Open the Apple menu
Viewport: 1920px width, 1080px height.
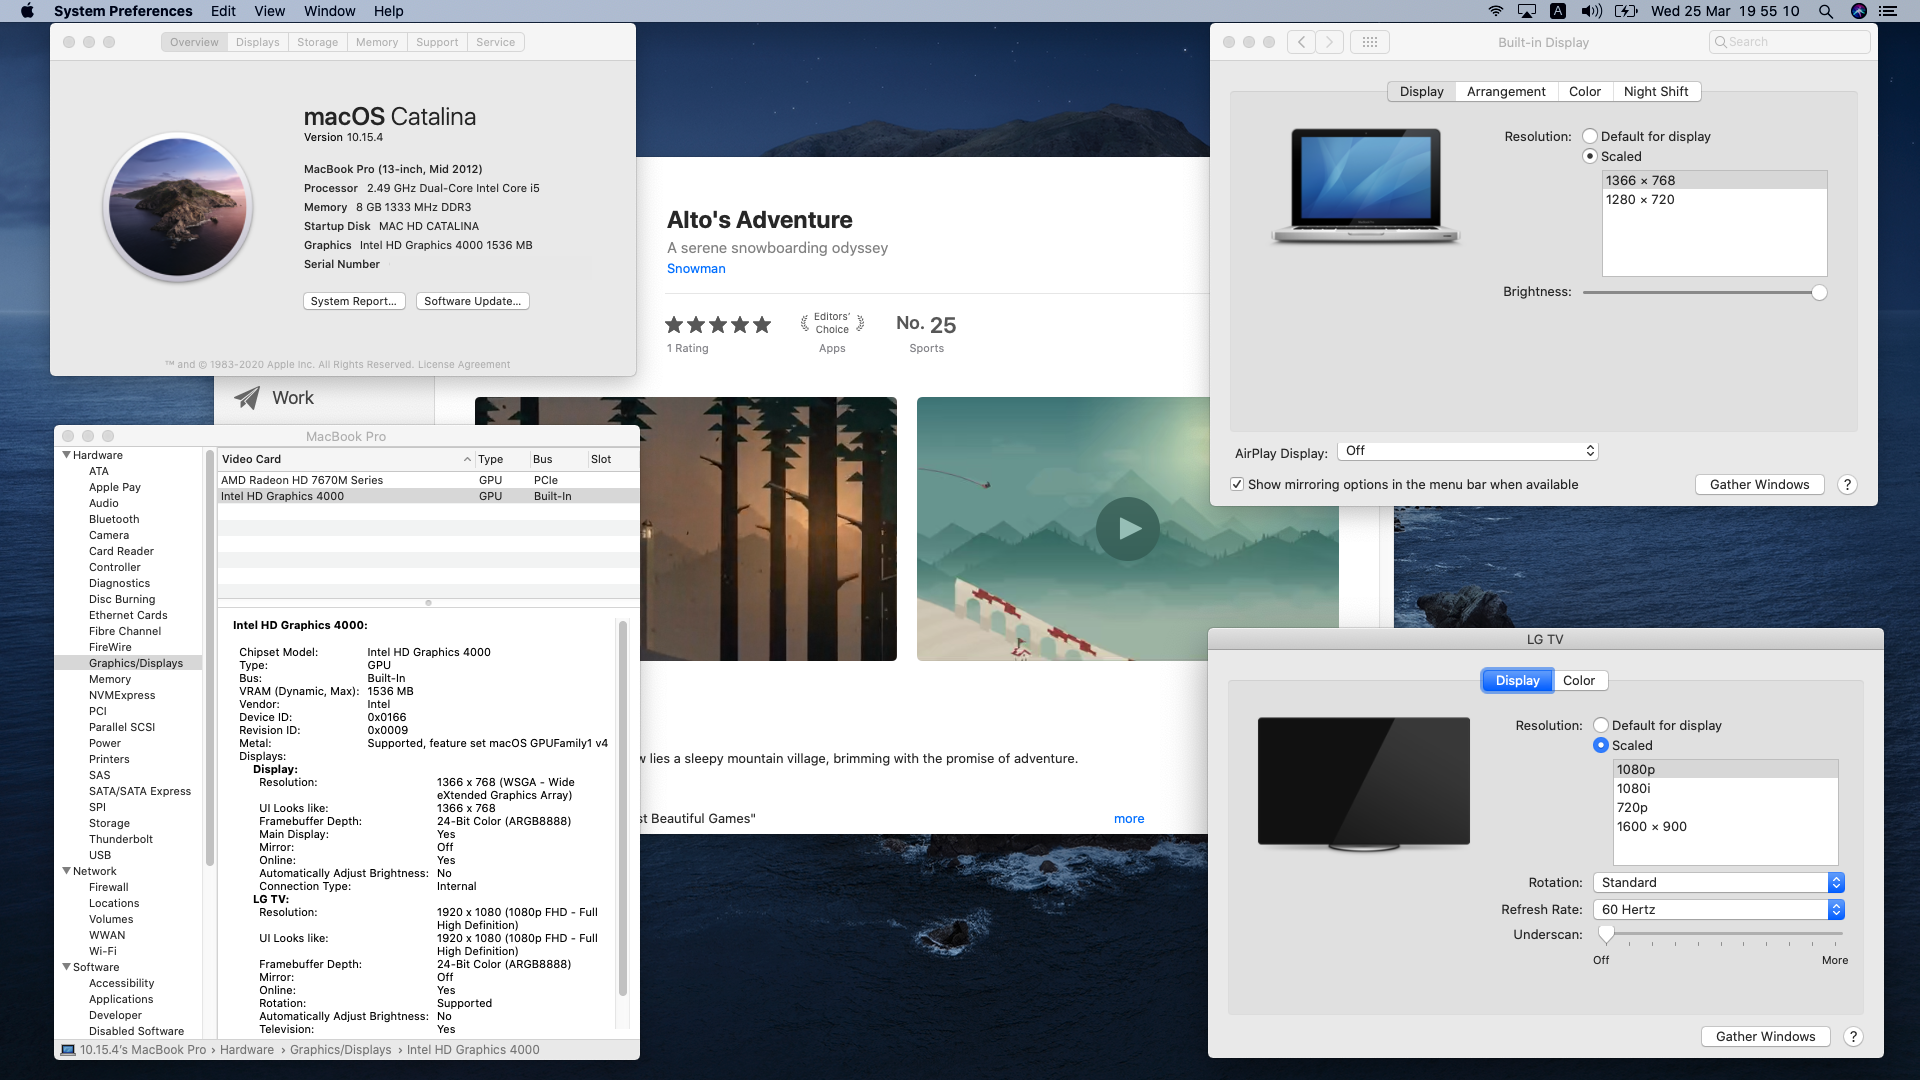tap(27, 11)
